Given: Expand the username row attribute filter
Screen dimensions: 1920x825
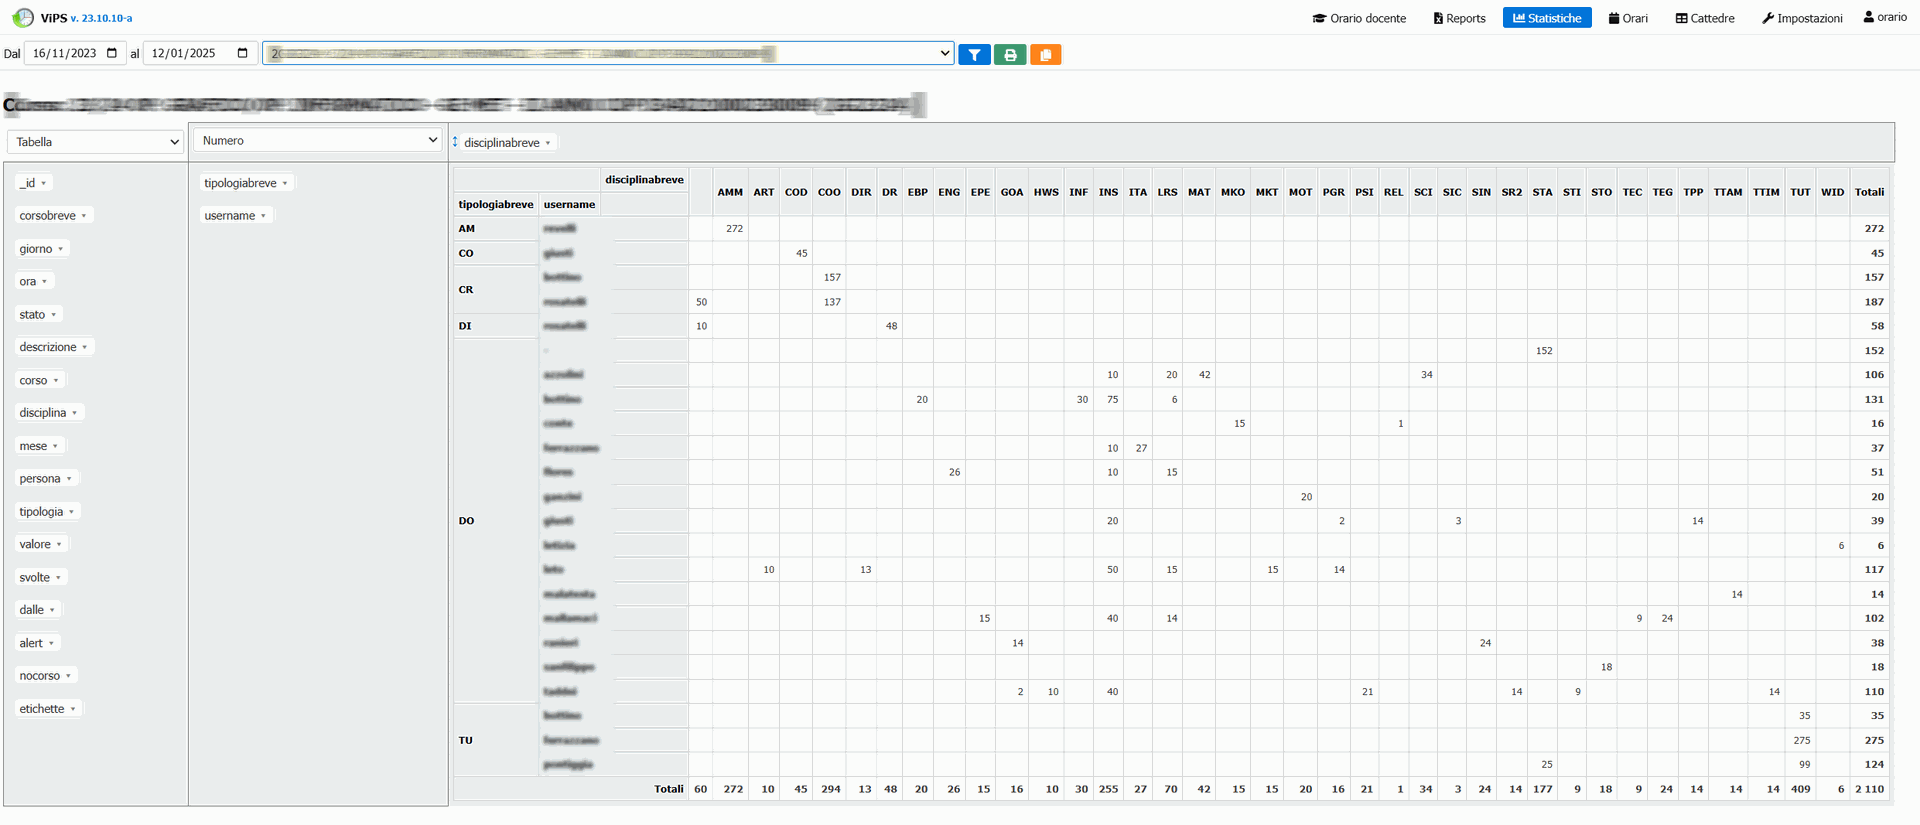Looking at the screenshot, I should click(263, 216).
